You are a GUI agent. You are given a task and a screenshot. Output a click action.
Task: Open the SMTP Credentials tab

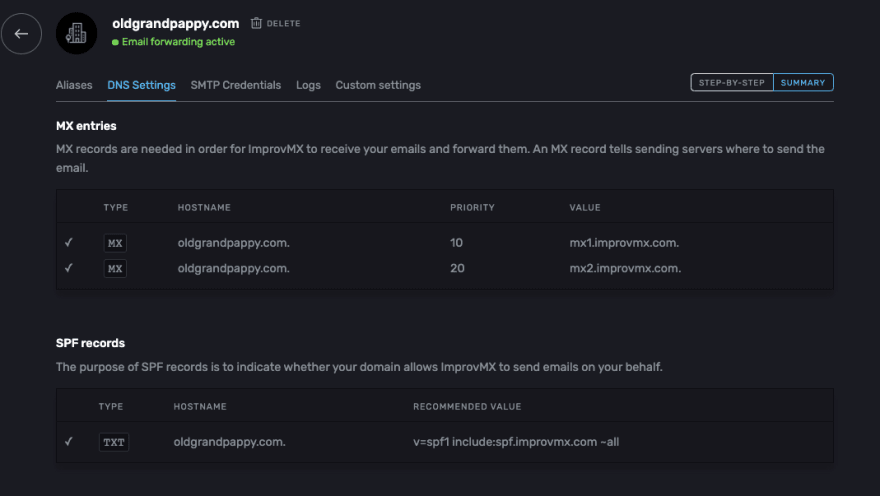click(236, 85)
